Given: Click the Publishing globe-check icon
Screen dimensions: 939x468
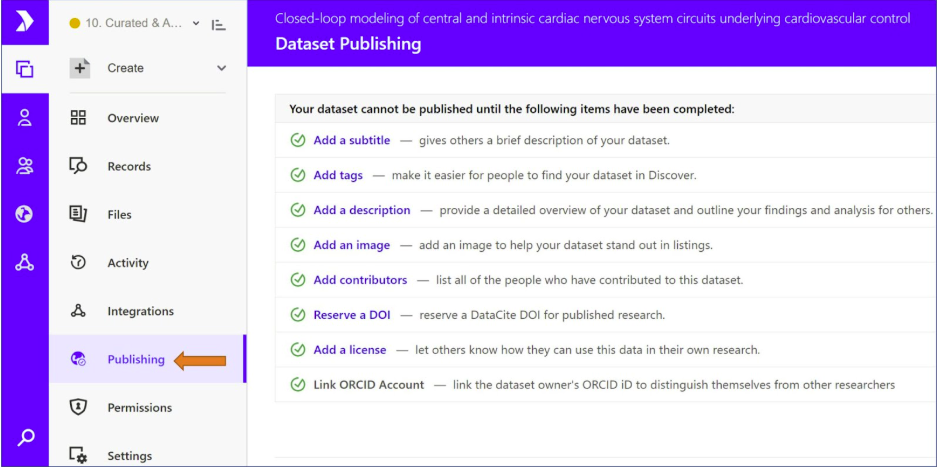Looking at the screenshot, I should (x=78, y=359).
